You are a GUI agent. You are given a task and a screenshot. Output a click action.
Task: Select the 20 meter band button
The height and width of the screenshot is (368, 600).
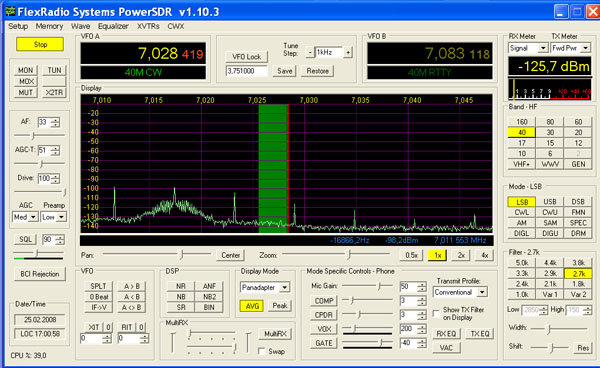(578, 132)
